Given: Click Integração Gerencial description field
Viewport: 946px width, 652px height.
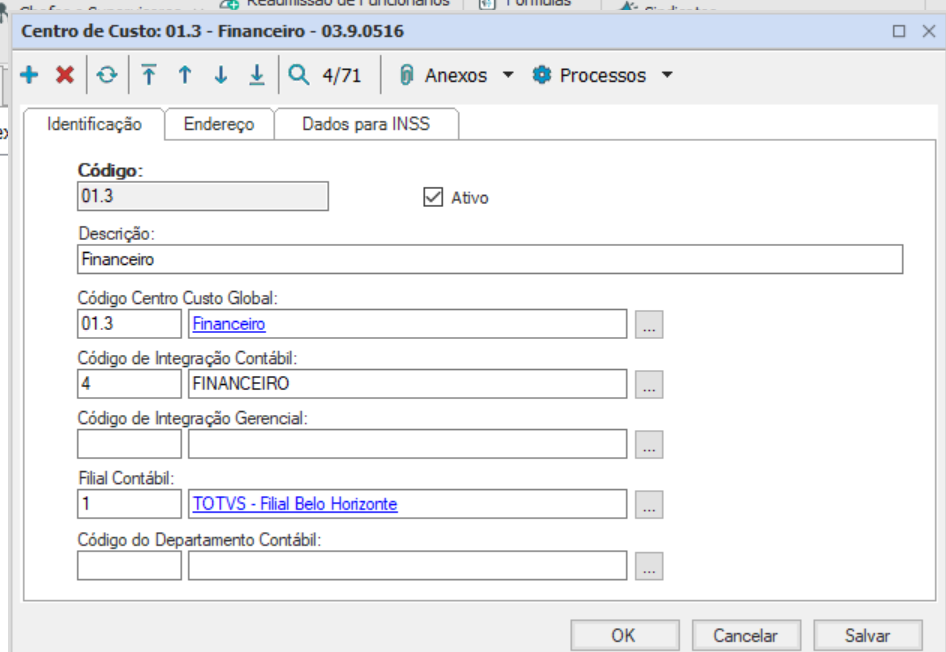Looking at the screenshot, I should [407, 444].
